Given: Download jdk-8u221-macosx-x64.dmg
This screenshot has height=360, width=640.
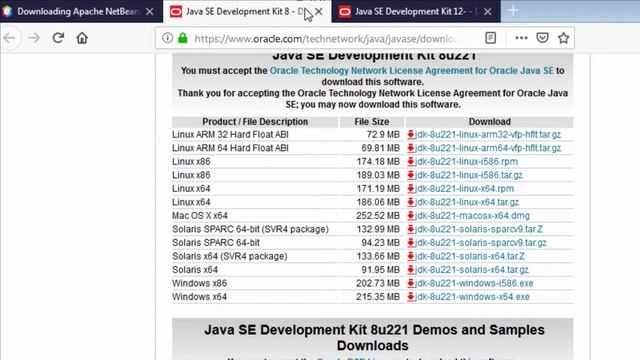Looking at the screenshot, I should (472, 216).
